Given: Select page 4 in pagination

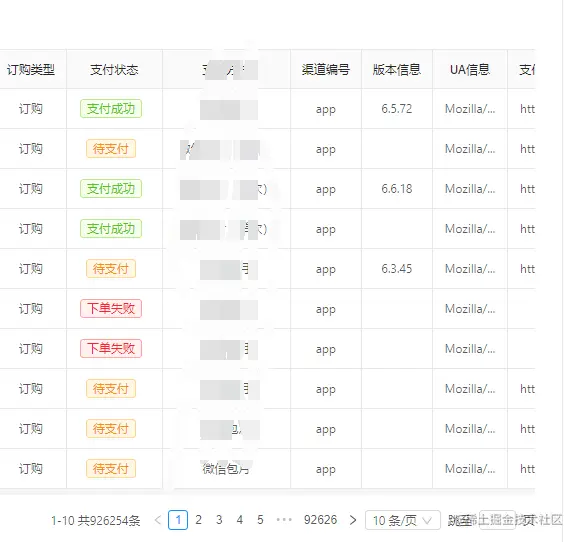Looking at the screenshot, I should pos(240,520).
